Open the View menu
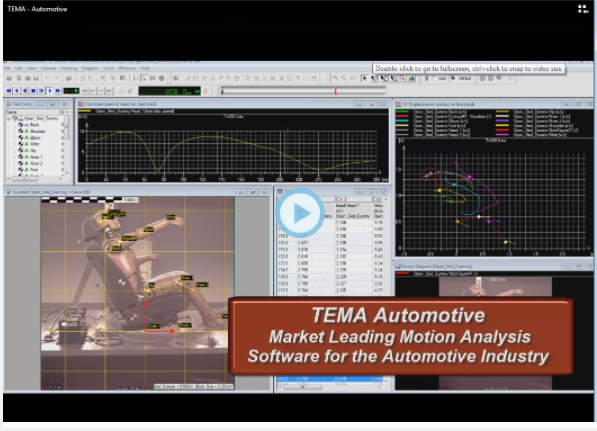Screen dimensions: 597x431 coord(32,68)
